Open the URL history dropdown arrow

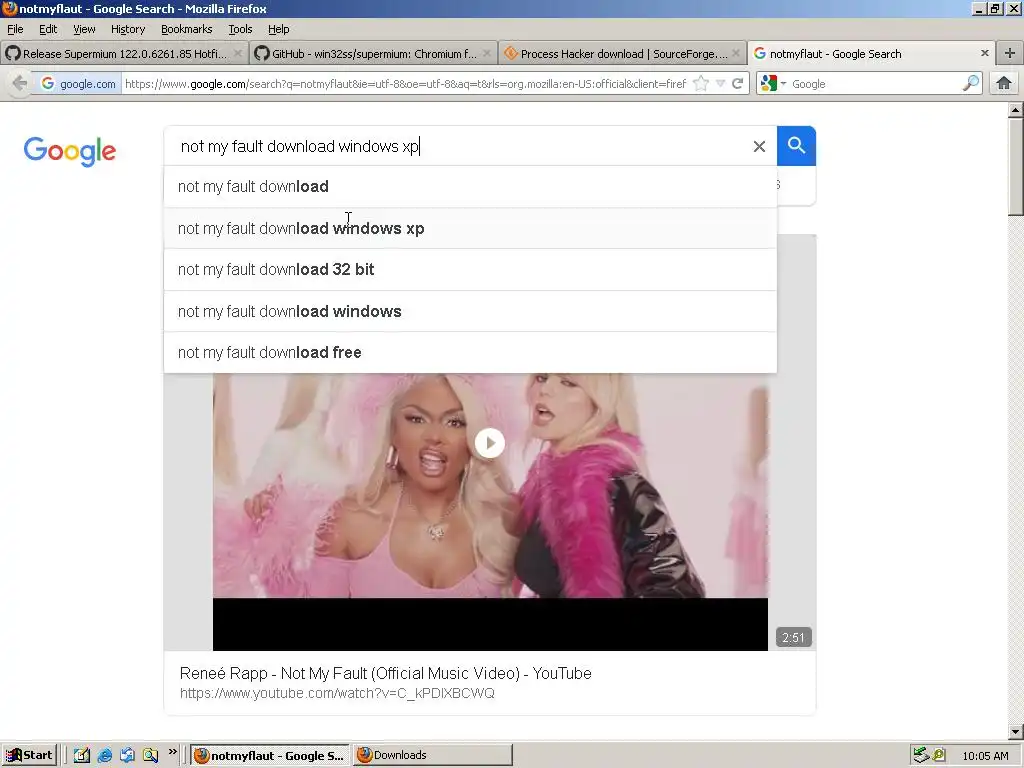point(720,84)
